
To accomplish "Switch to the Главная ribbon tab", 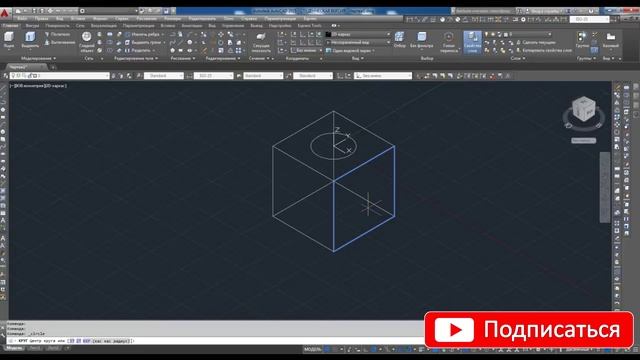I will 10,25.
